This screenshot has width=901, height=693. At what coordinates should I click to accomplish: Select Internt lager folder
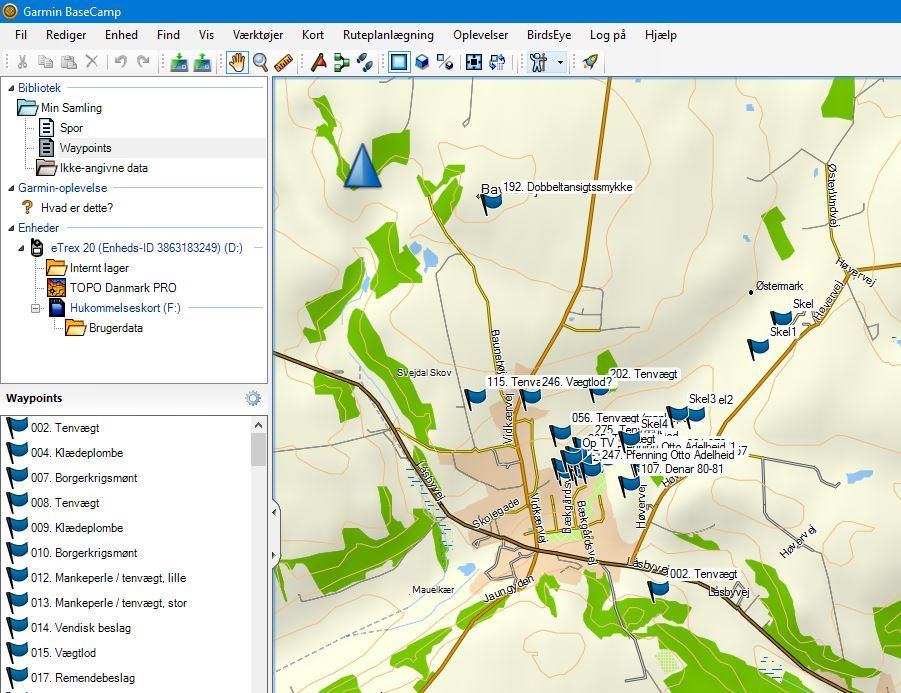coord(99,268)
